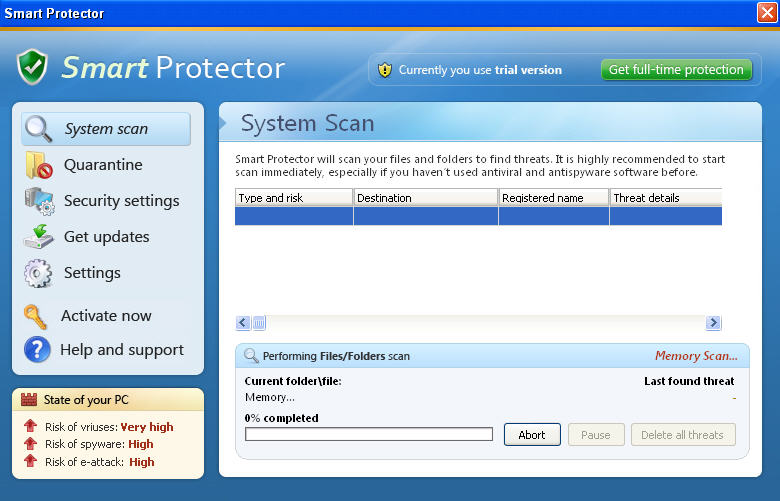The width and height of the screenshot is (780, 501).
Task: Open the Settings menu entry
Action: point(92,273)
